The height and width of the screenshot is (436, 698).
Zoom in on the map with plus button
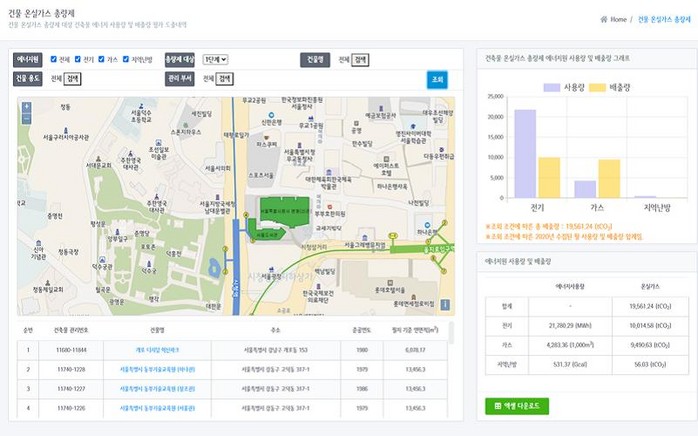(27, 107)
